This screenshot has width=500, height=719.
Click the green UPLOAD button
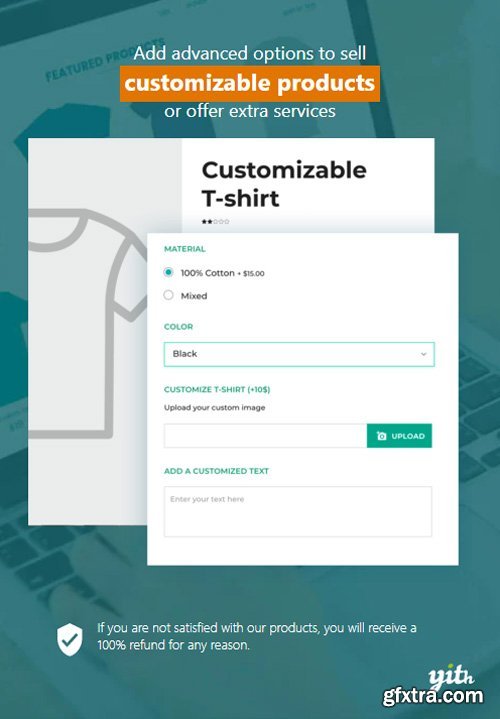(x=399, y=436)
